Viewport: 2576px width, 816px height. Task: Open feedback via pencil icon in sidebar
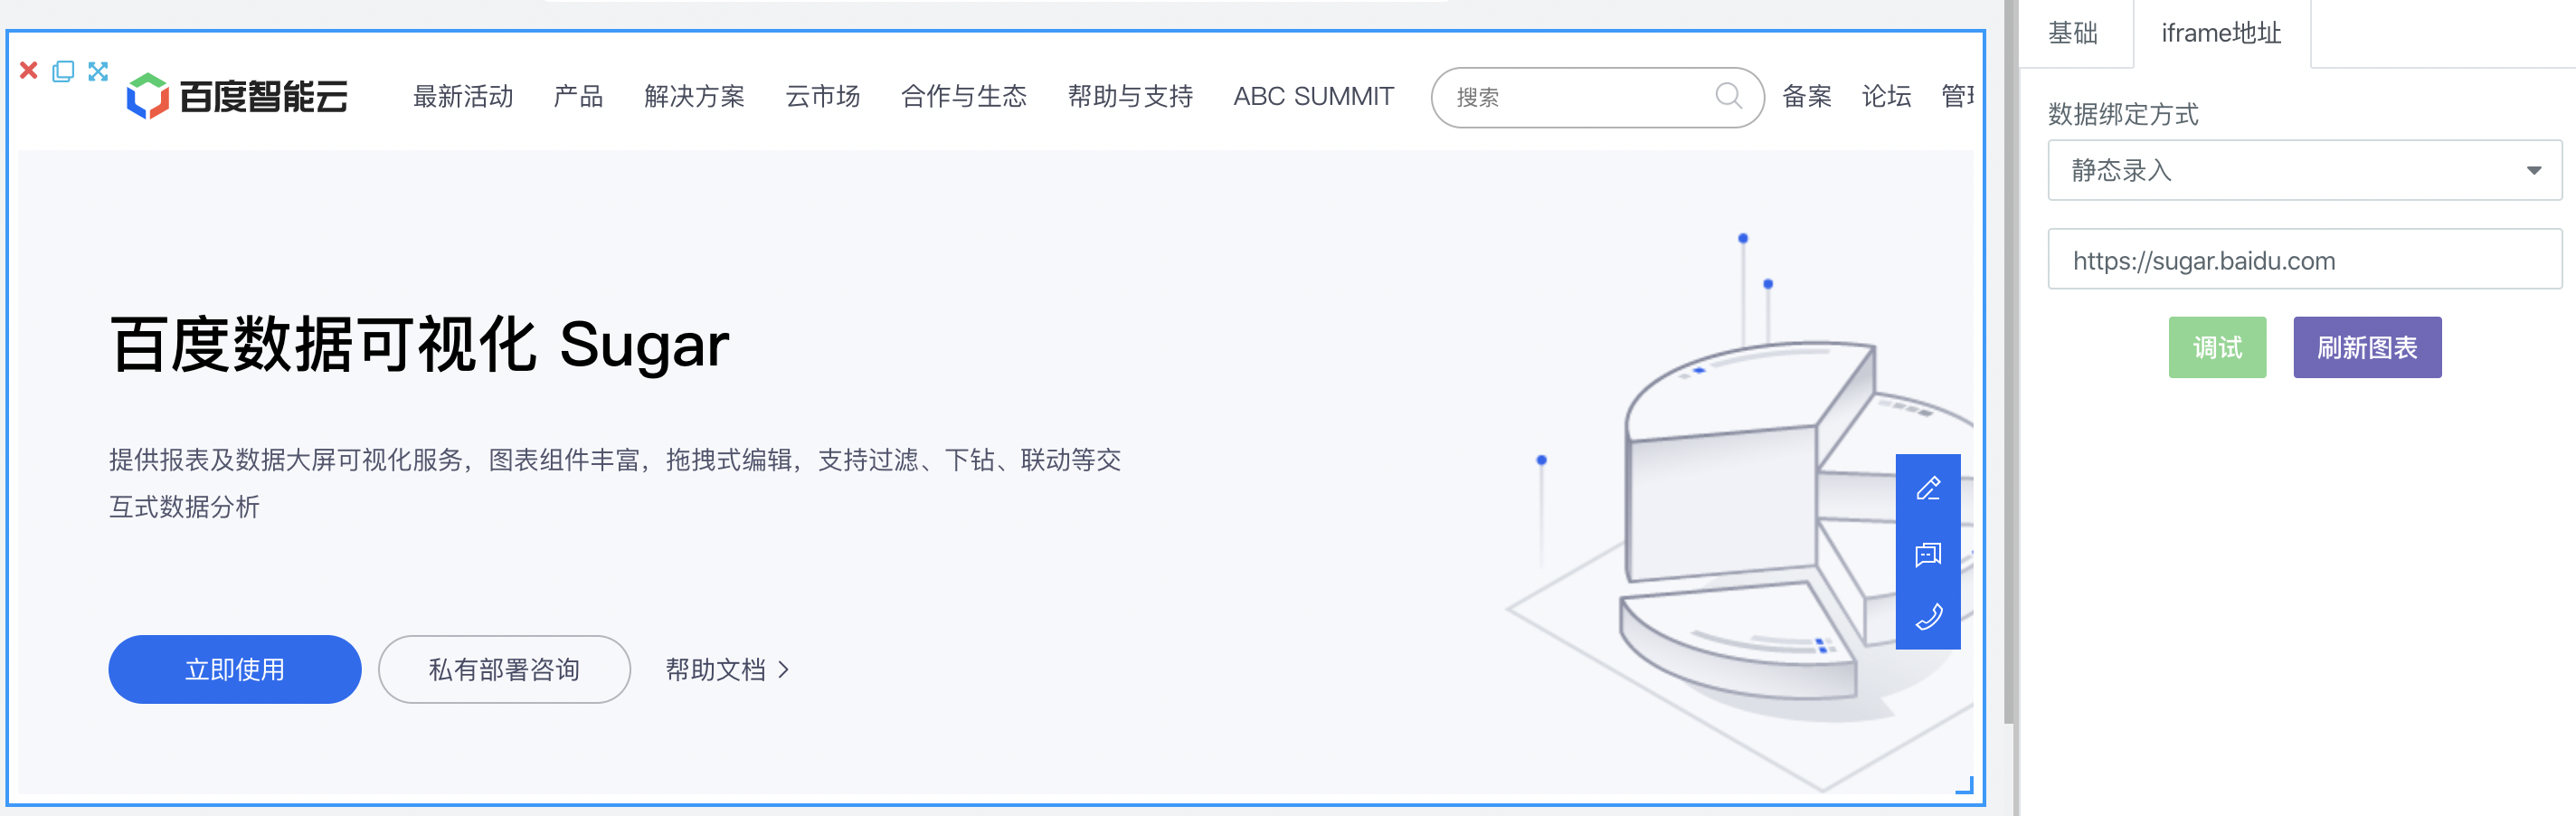coord(1928,488)
